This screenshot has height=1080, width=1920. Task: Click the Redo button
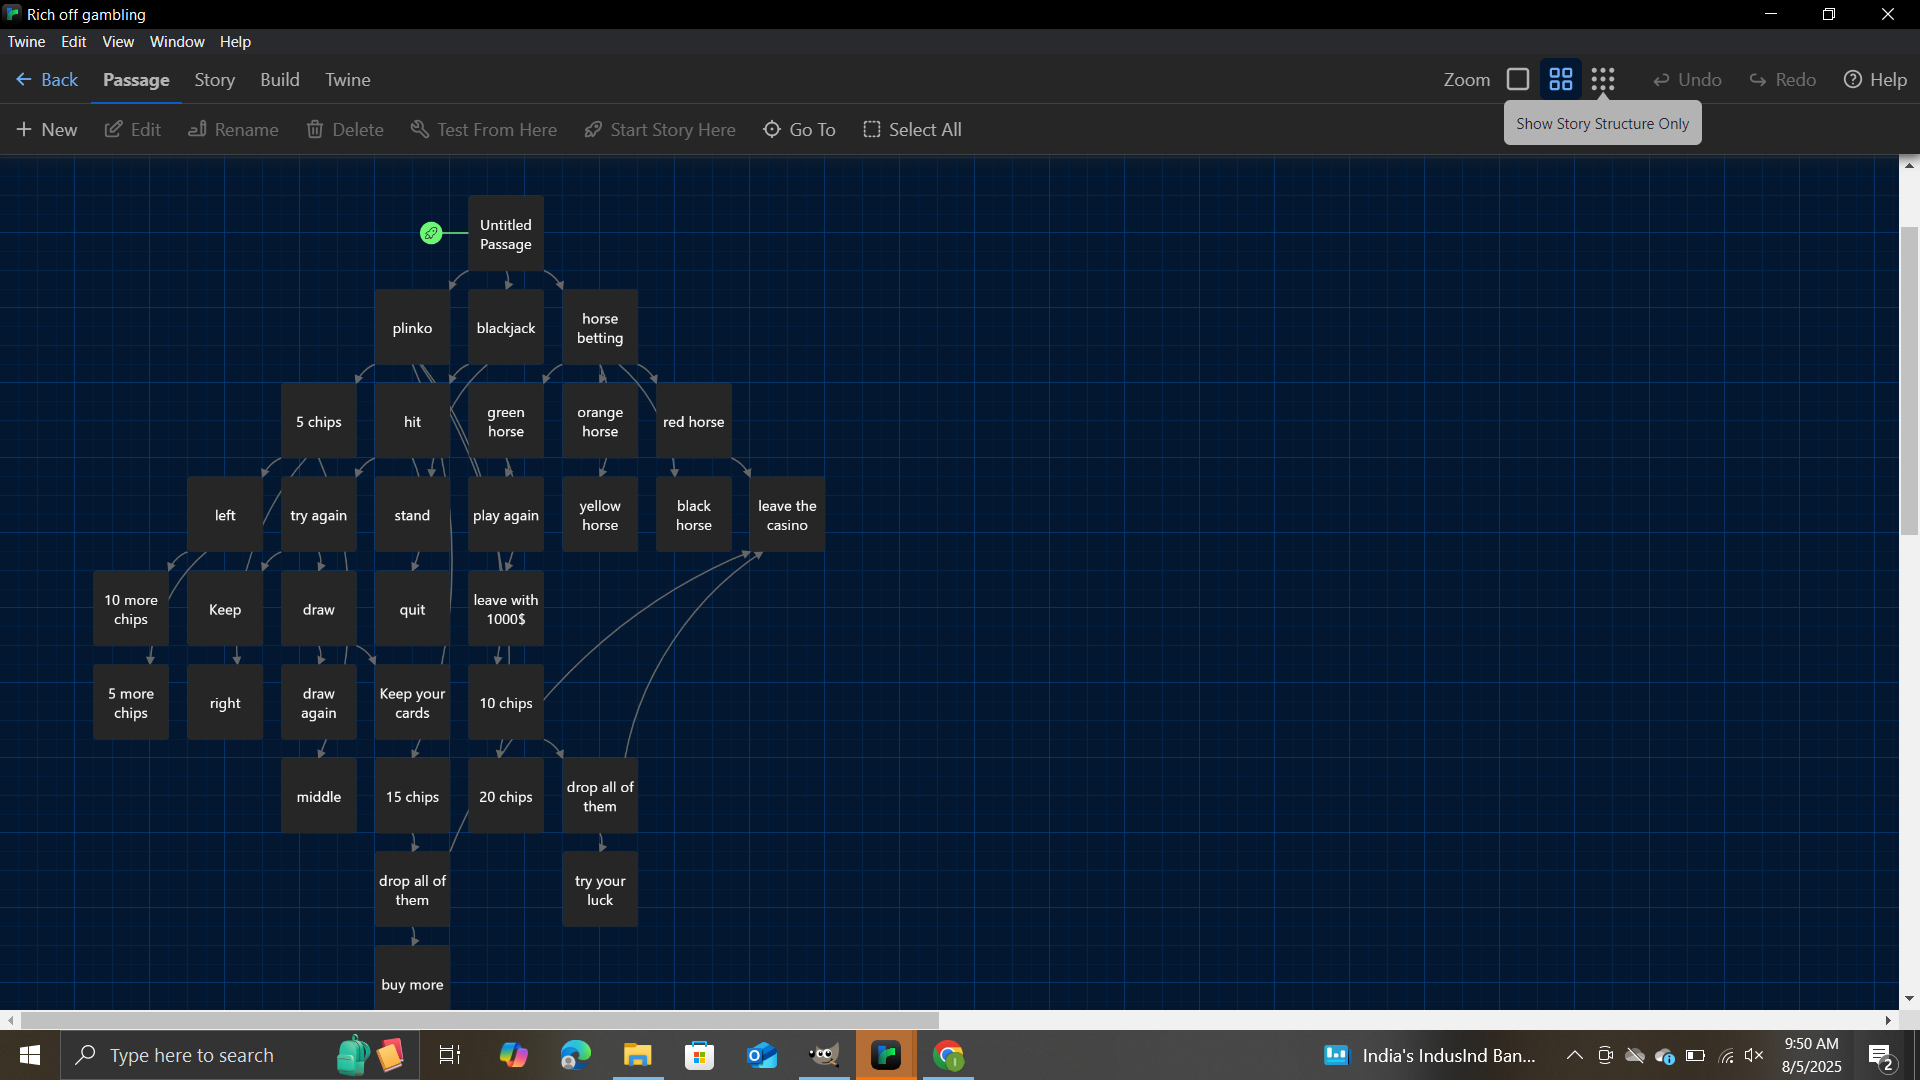click(x=1782, y=79)
